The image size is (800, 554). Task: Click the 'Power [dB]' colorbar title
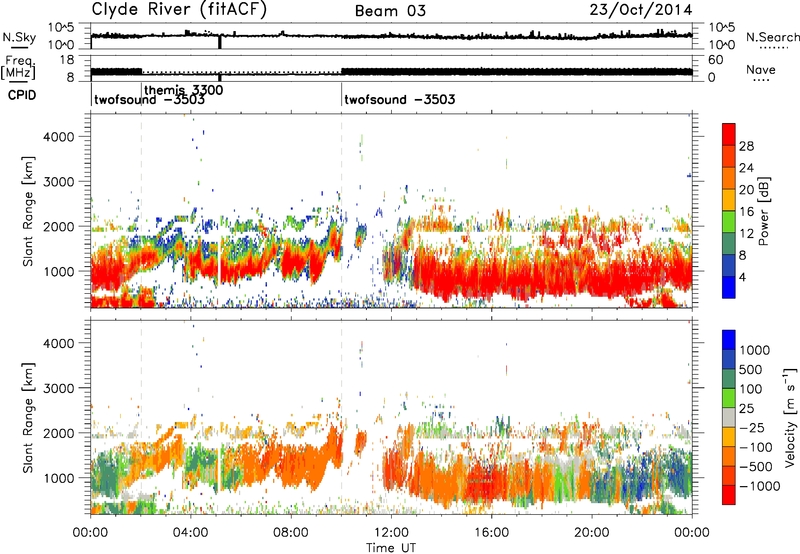pyautogui.click(x=763, y=211)
